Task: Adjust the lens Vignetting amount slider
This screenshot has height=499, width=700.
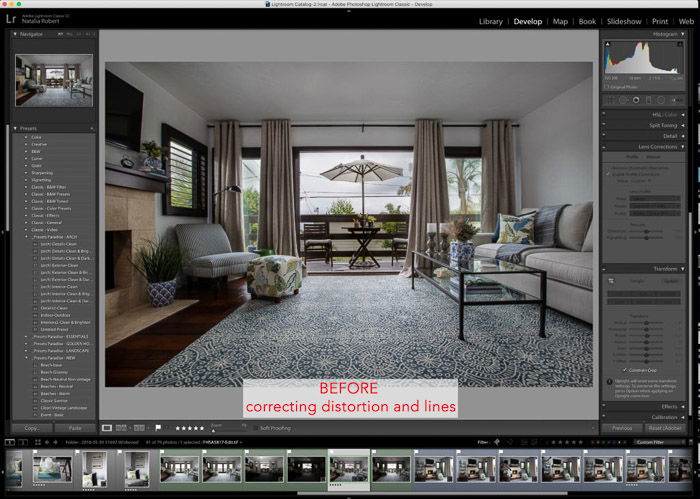Action: tap(646, 238)
